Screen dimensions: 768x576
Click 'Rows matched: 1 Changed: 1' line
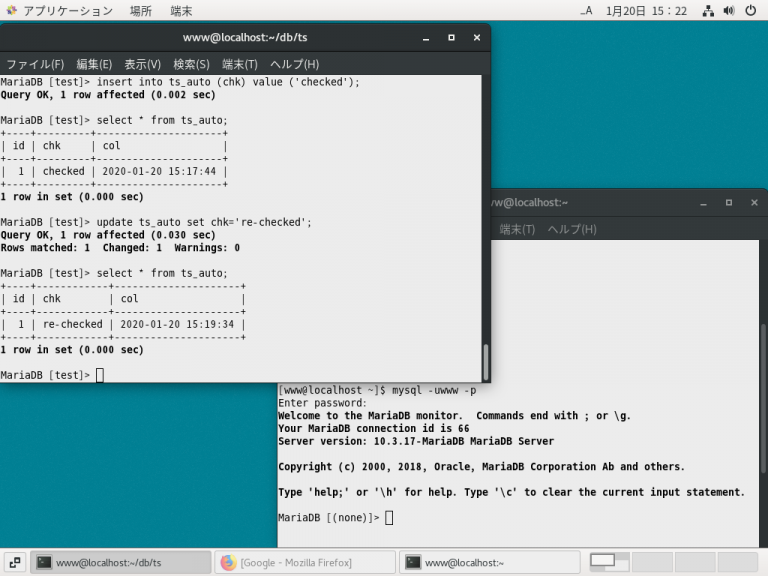coord(120,248)
